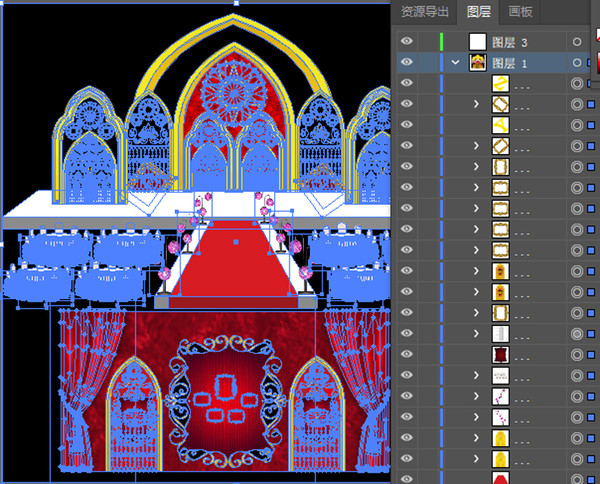The image size is (600, 484).
Task: Hide the red carpet sublayer at panel bottom
Action: click(407, 479)
